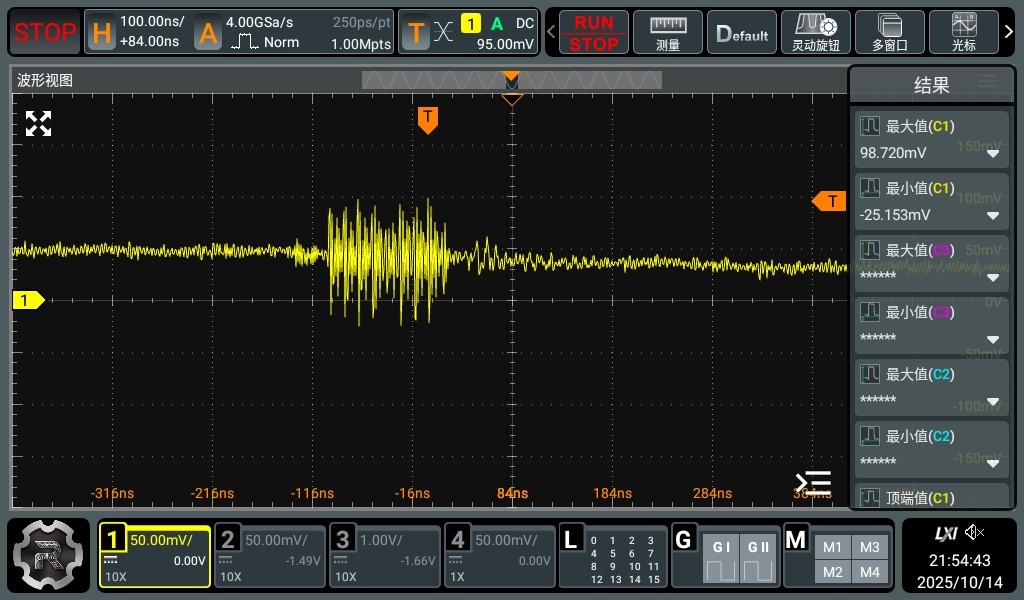Toggle channel 3 on
The width and height of the screenshot is (1024, 600).
pyautogui.click(x=385, y=556)
